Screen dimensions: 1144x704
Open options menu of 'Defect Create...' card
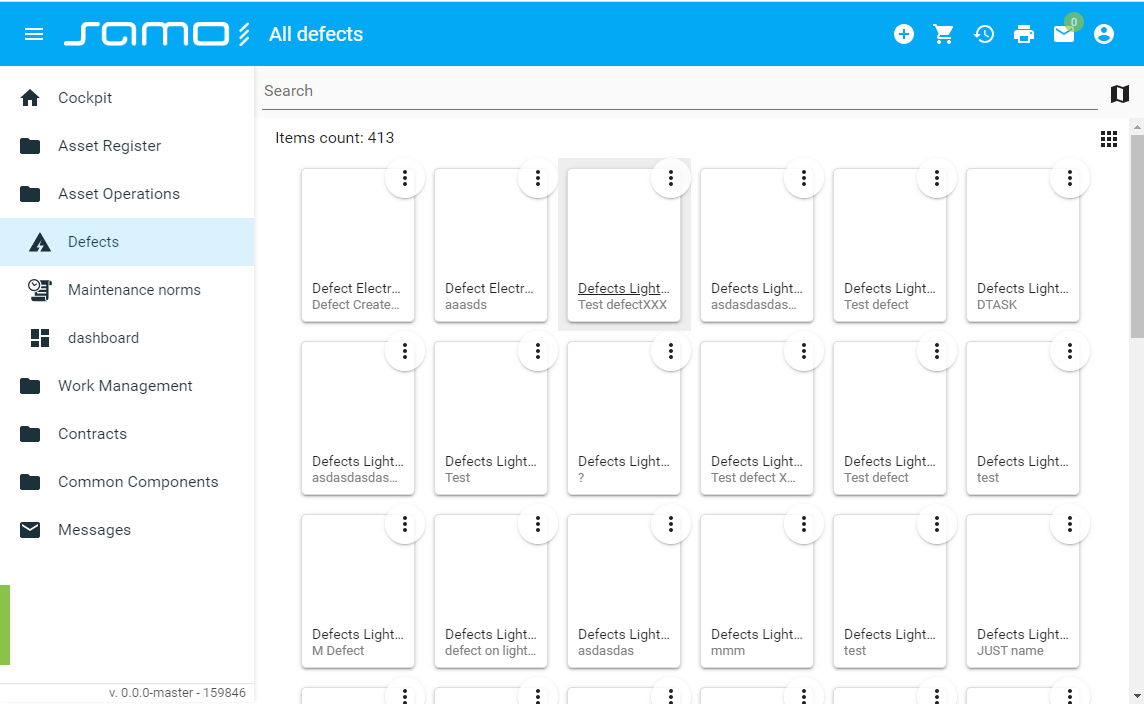[x=404, y=178]
